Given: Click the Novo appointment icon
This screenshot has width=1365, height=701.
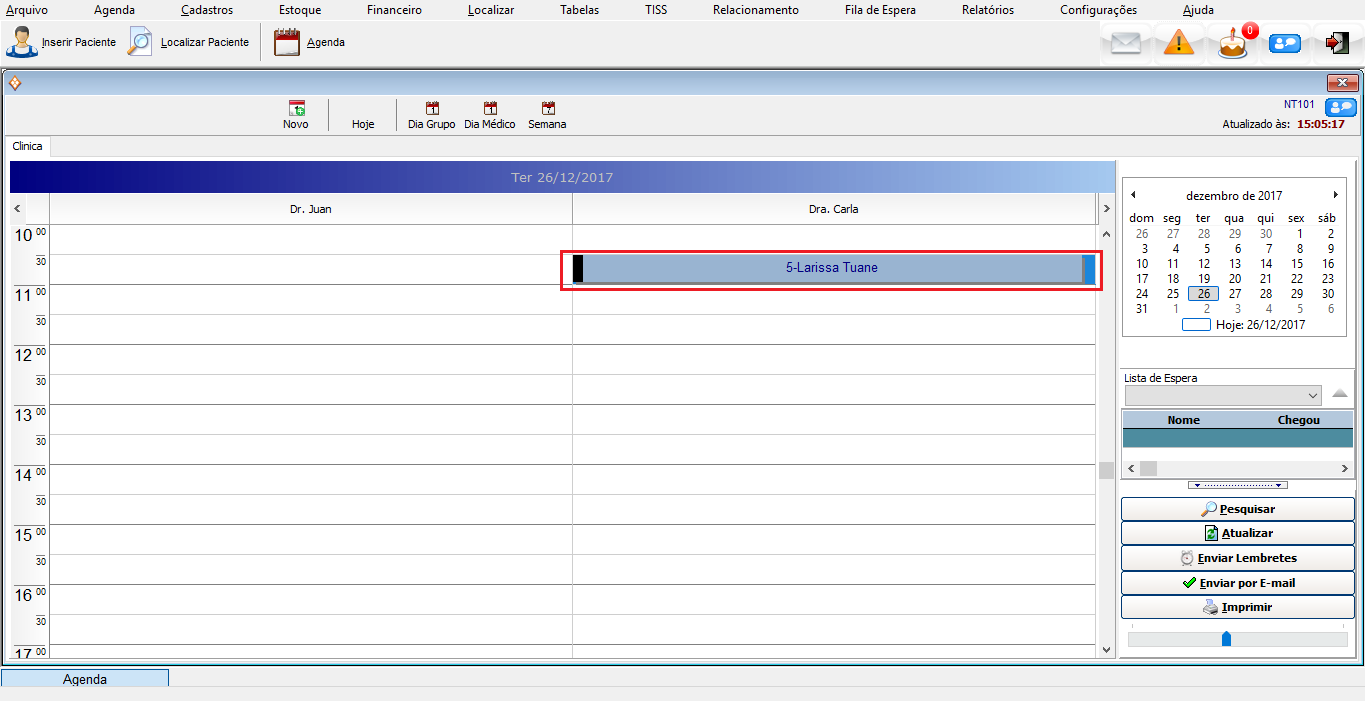Looking at the screenshot, I should point(296,109).
